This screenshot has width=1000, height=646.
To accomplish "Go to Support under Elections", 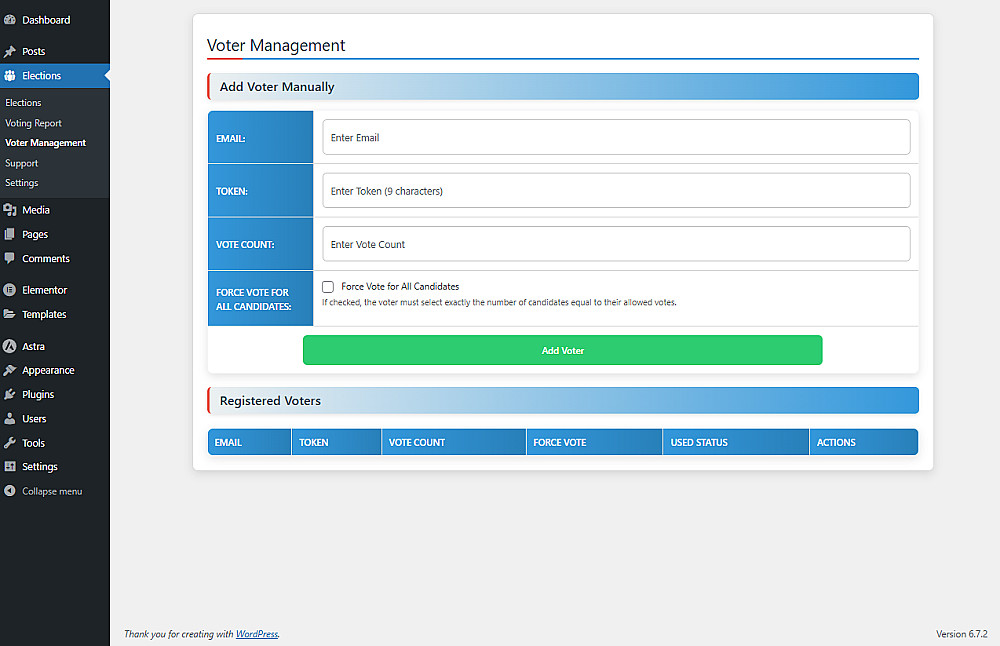I will coord(22,163).
